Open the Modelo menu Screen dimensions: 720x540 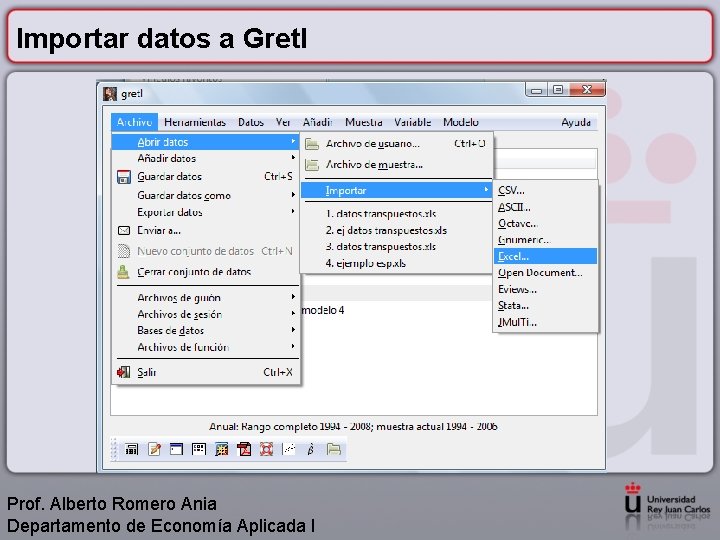pos(461,122)
